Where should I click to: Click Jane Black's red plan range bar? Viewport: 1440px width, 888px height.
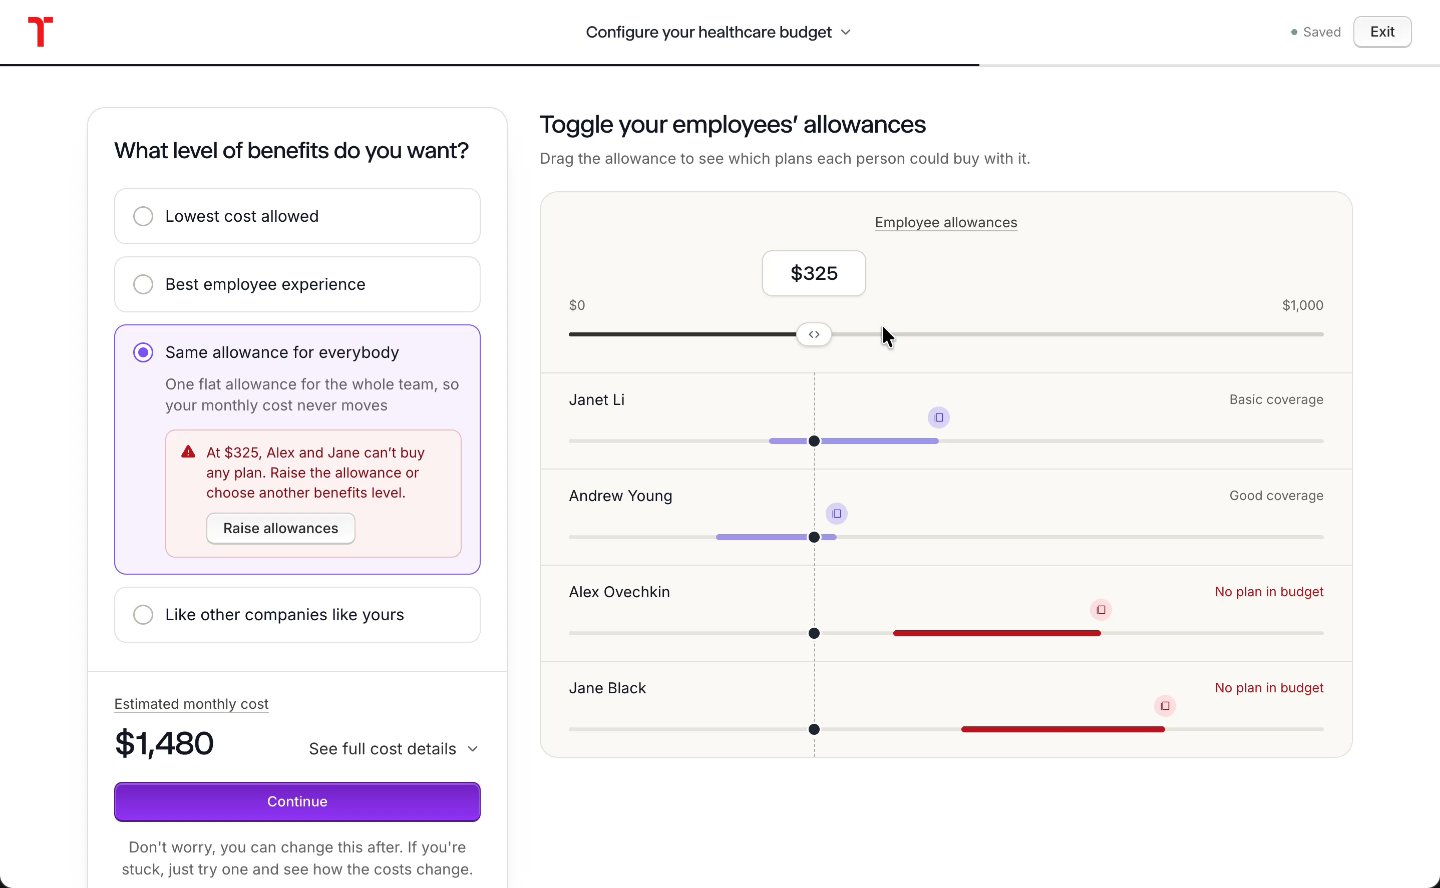pyautogui.click(x=1063, y=729)
